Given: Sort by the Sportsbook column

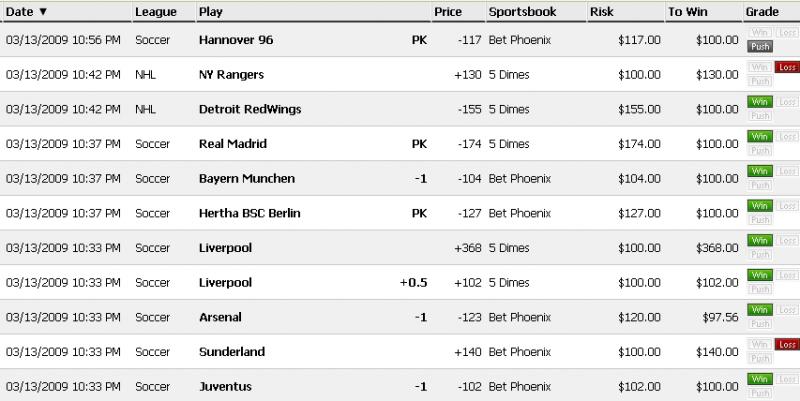Looking at the screenshot, I should pyautogui.click(x=521, y=11).
